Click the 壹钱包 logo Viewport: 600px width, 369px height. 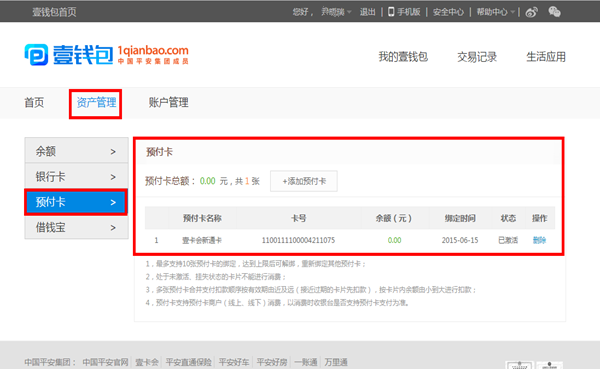coord(106,55)
